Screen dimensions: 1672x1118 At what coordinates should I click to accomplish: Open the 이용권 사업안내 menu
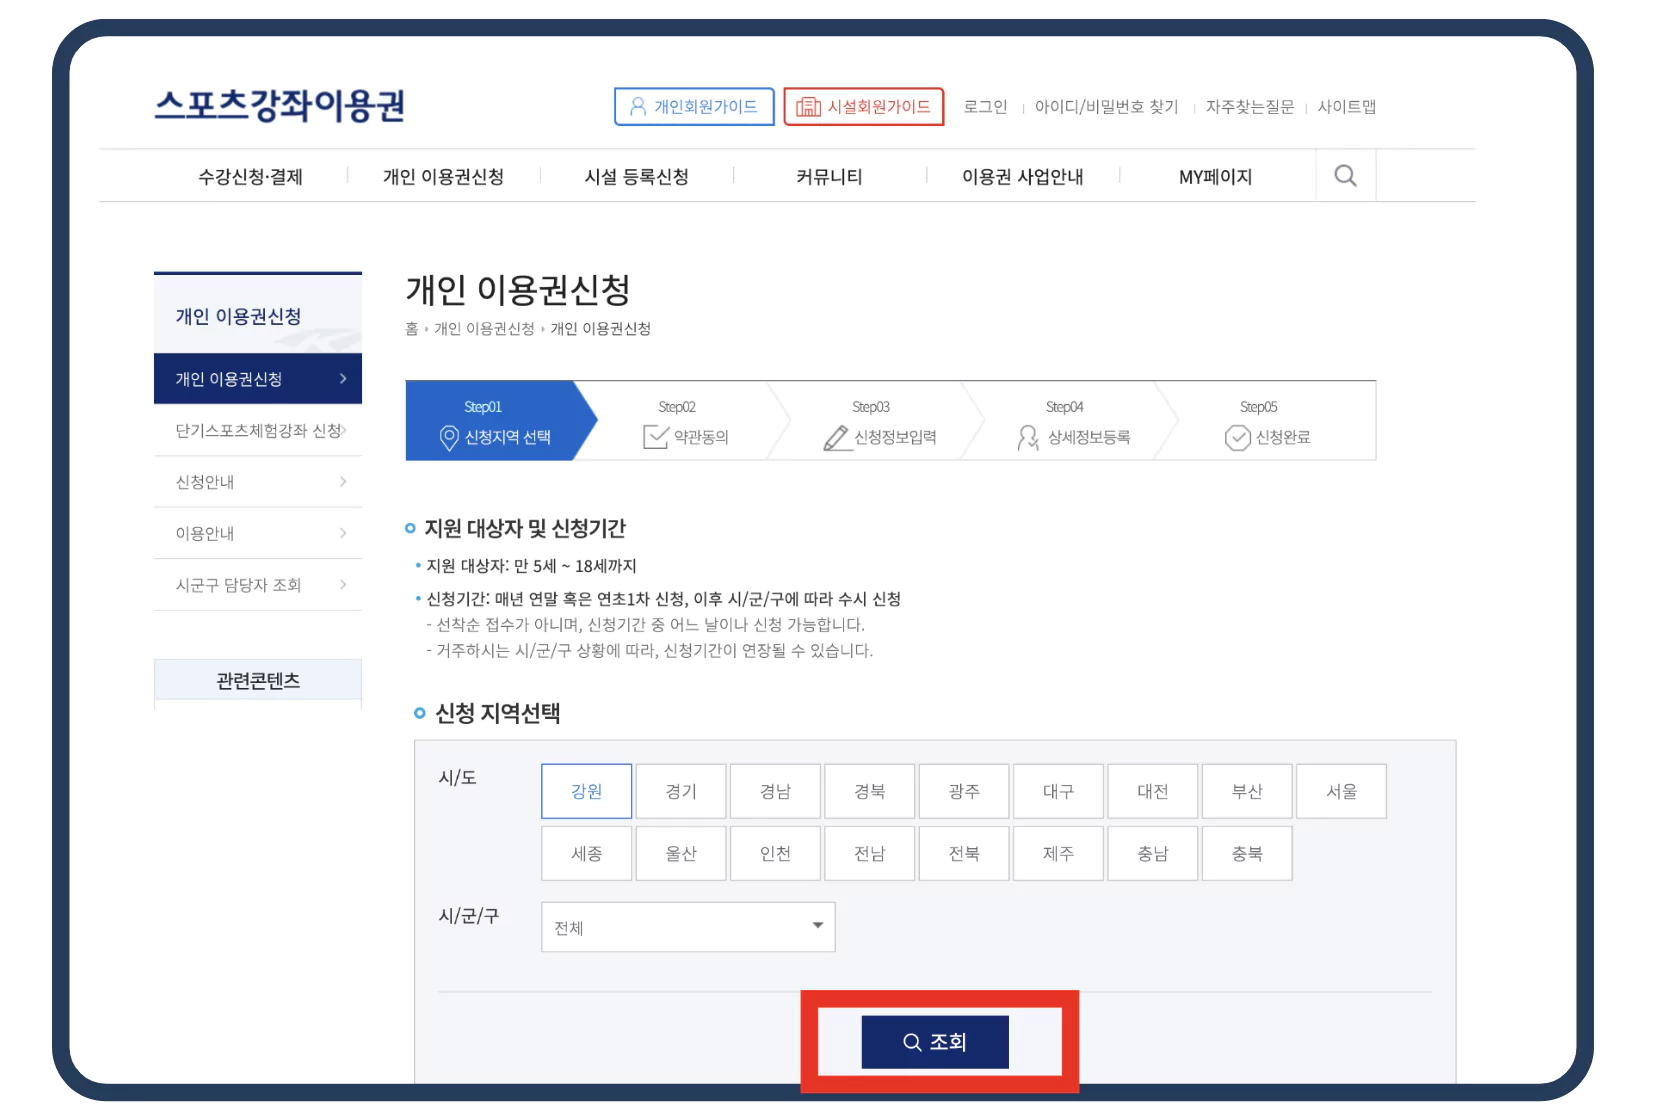point(1022,177)
